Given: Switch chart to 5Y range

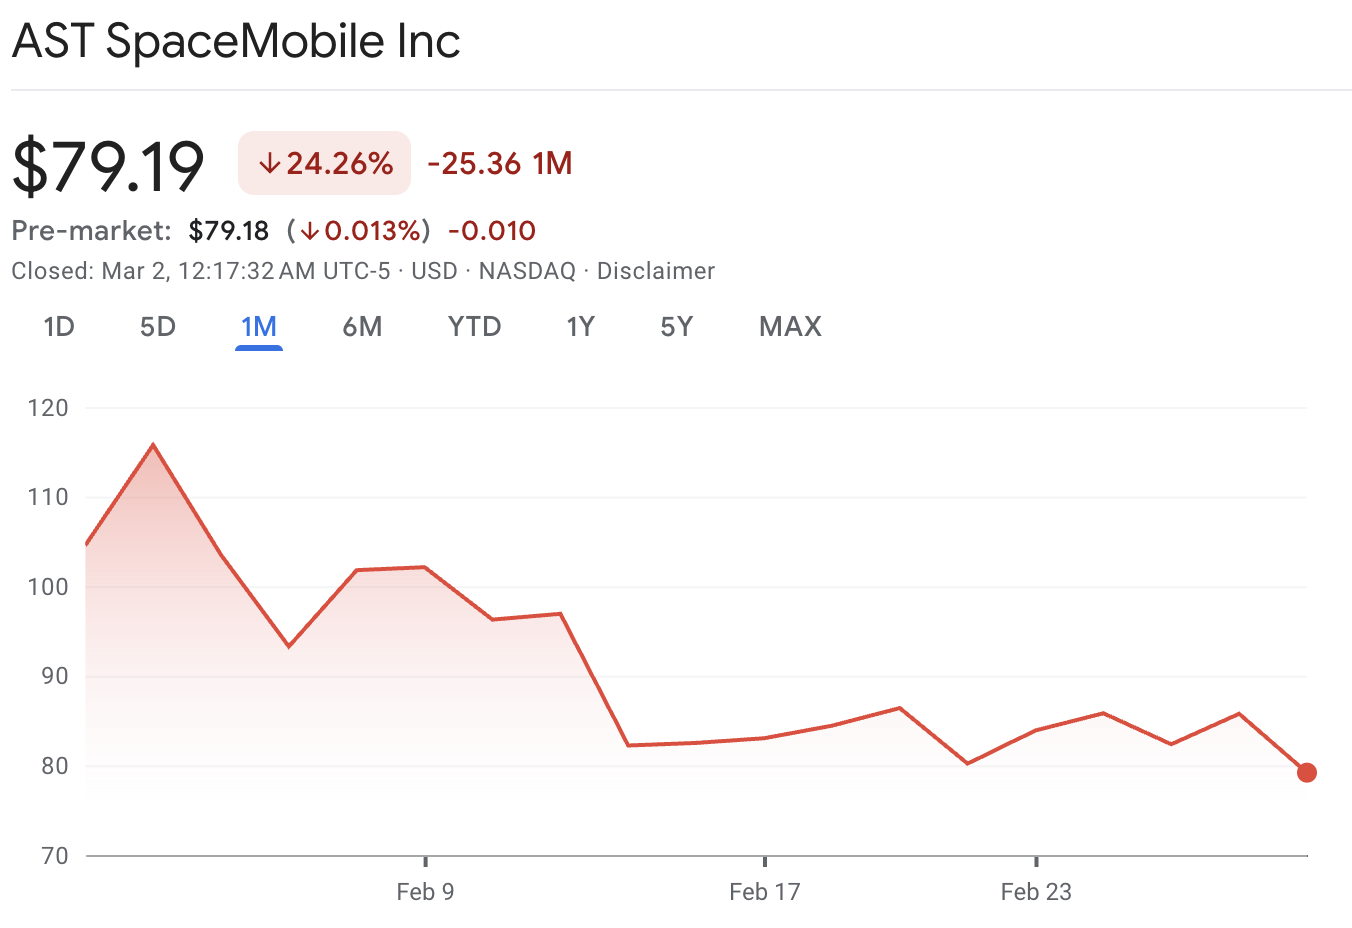Looking at the screenshot, I should [x=676, y=327].
